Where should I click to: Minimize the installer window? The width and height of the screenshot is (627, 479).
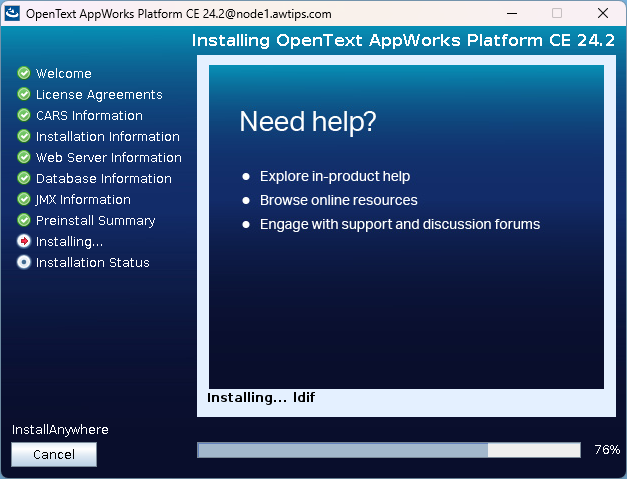pyautogui.click(x=510, y=14)
